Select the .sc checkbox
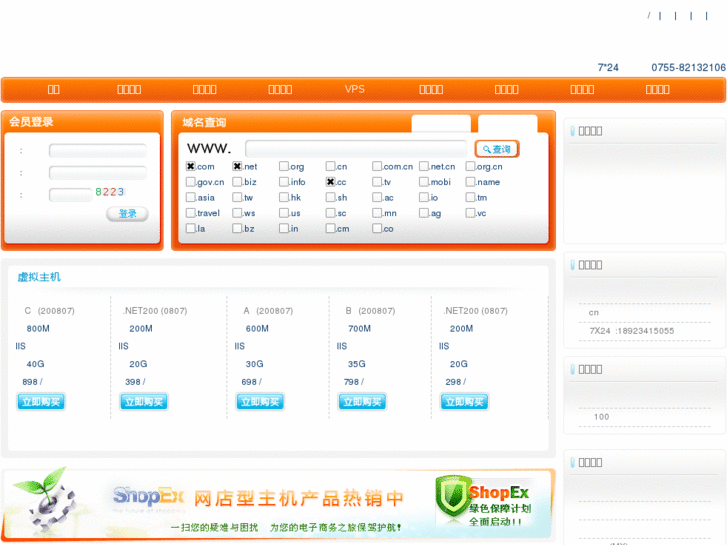Viewport: 727px width, 545px height. coord(330,213)
